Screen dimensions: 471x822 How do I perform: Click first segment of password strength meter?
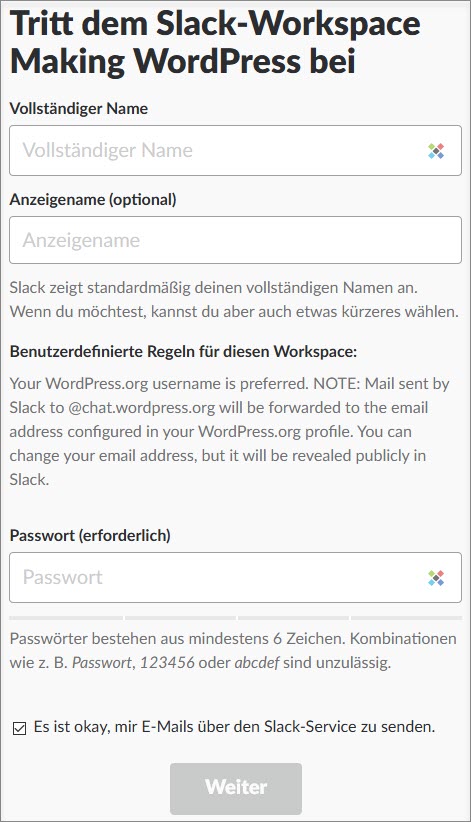(66, 618)
